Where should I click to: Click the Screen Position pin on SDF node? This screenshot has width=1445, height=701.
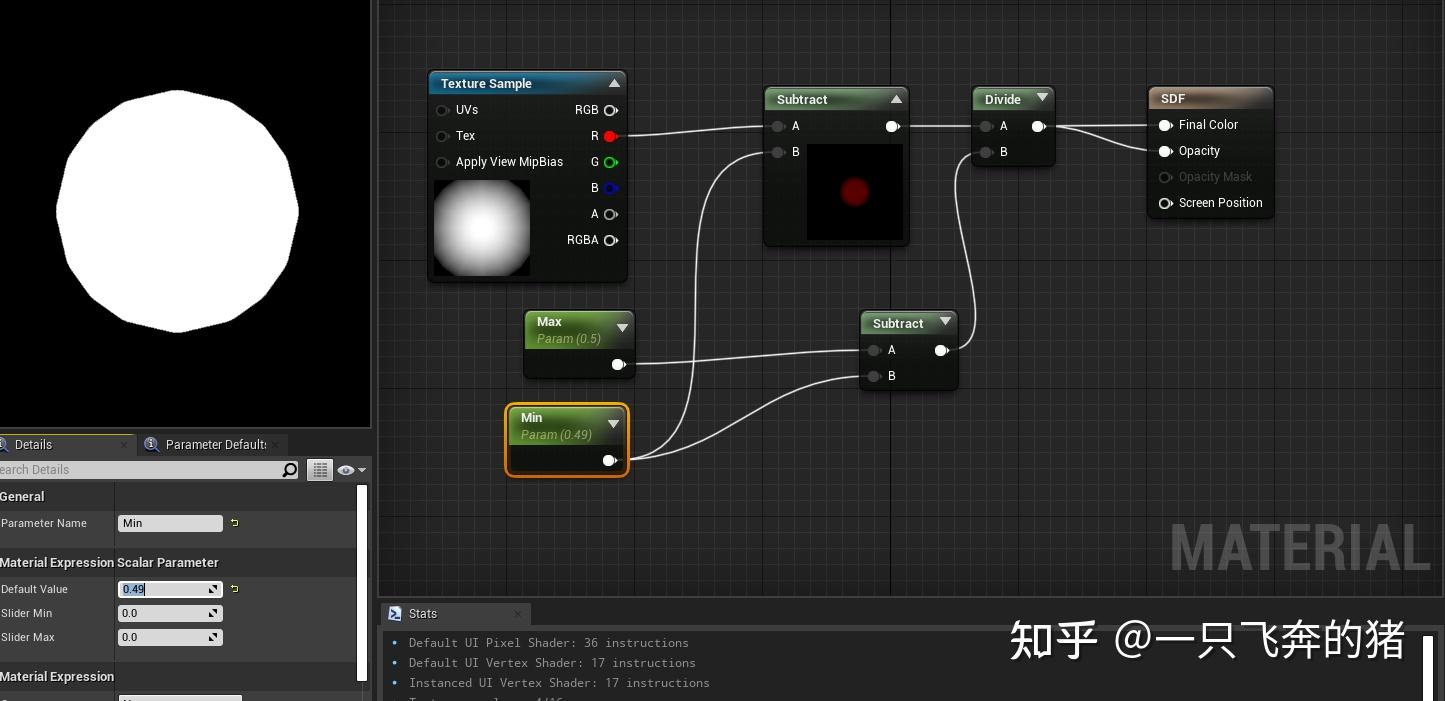click(1165, 202)
